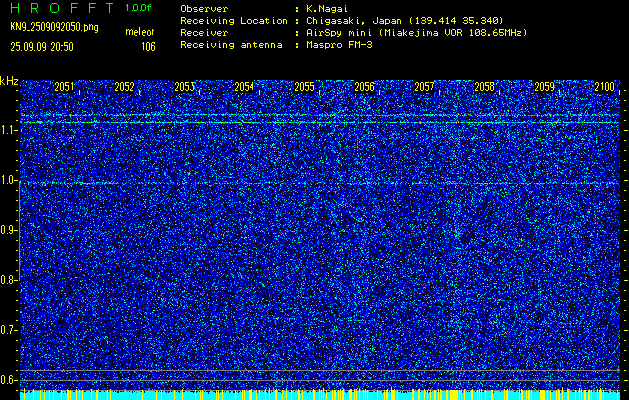Screen dimensions: 629x400
Task: Click the Receiving Location label
Action: point(234,21)
